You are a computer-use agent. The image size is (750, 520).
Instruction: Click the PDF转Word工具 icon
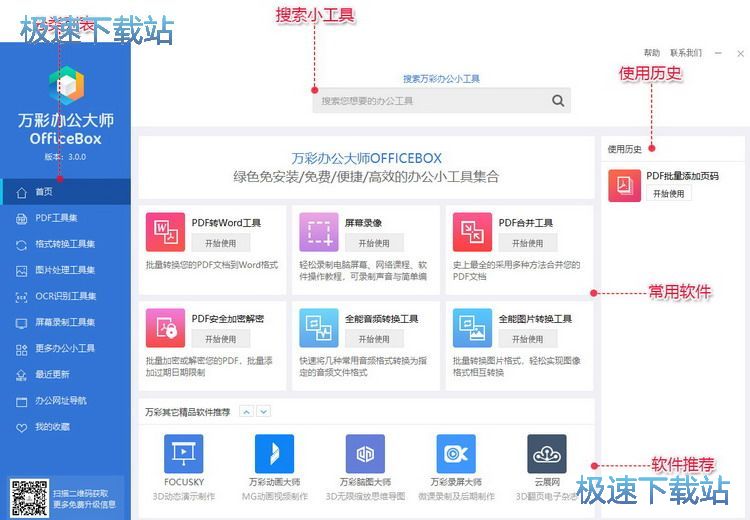[165, 232]
